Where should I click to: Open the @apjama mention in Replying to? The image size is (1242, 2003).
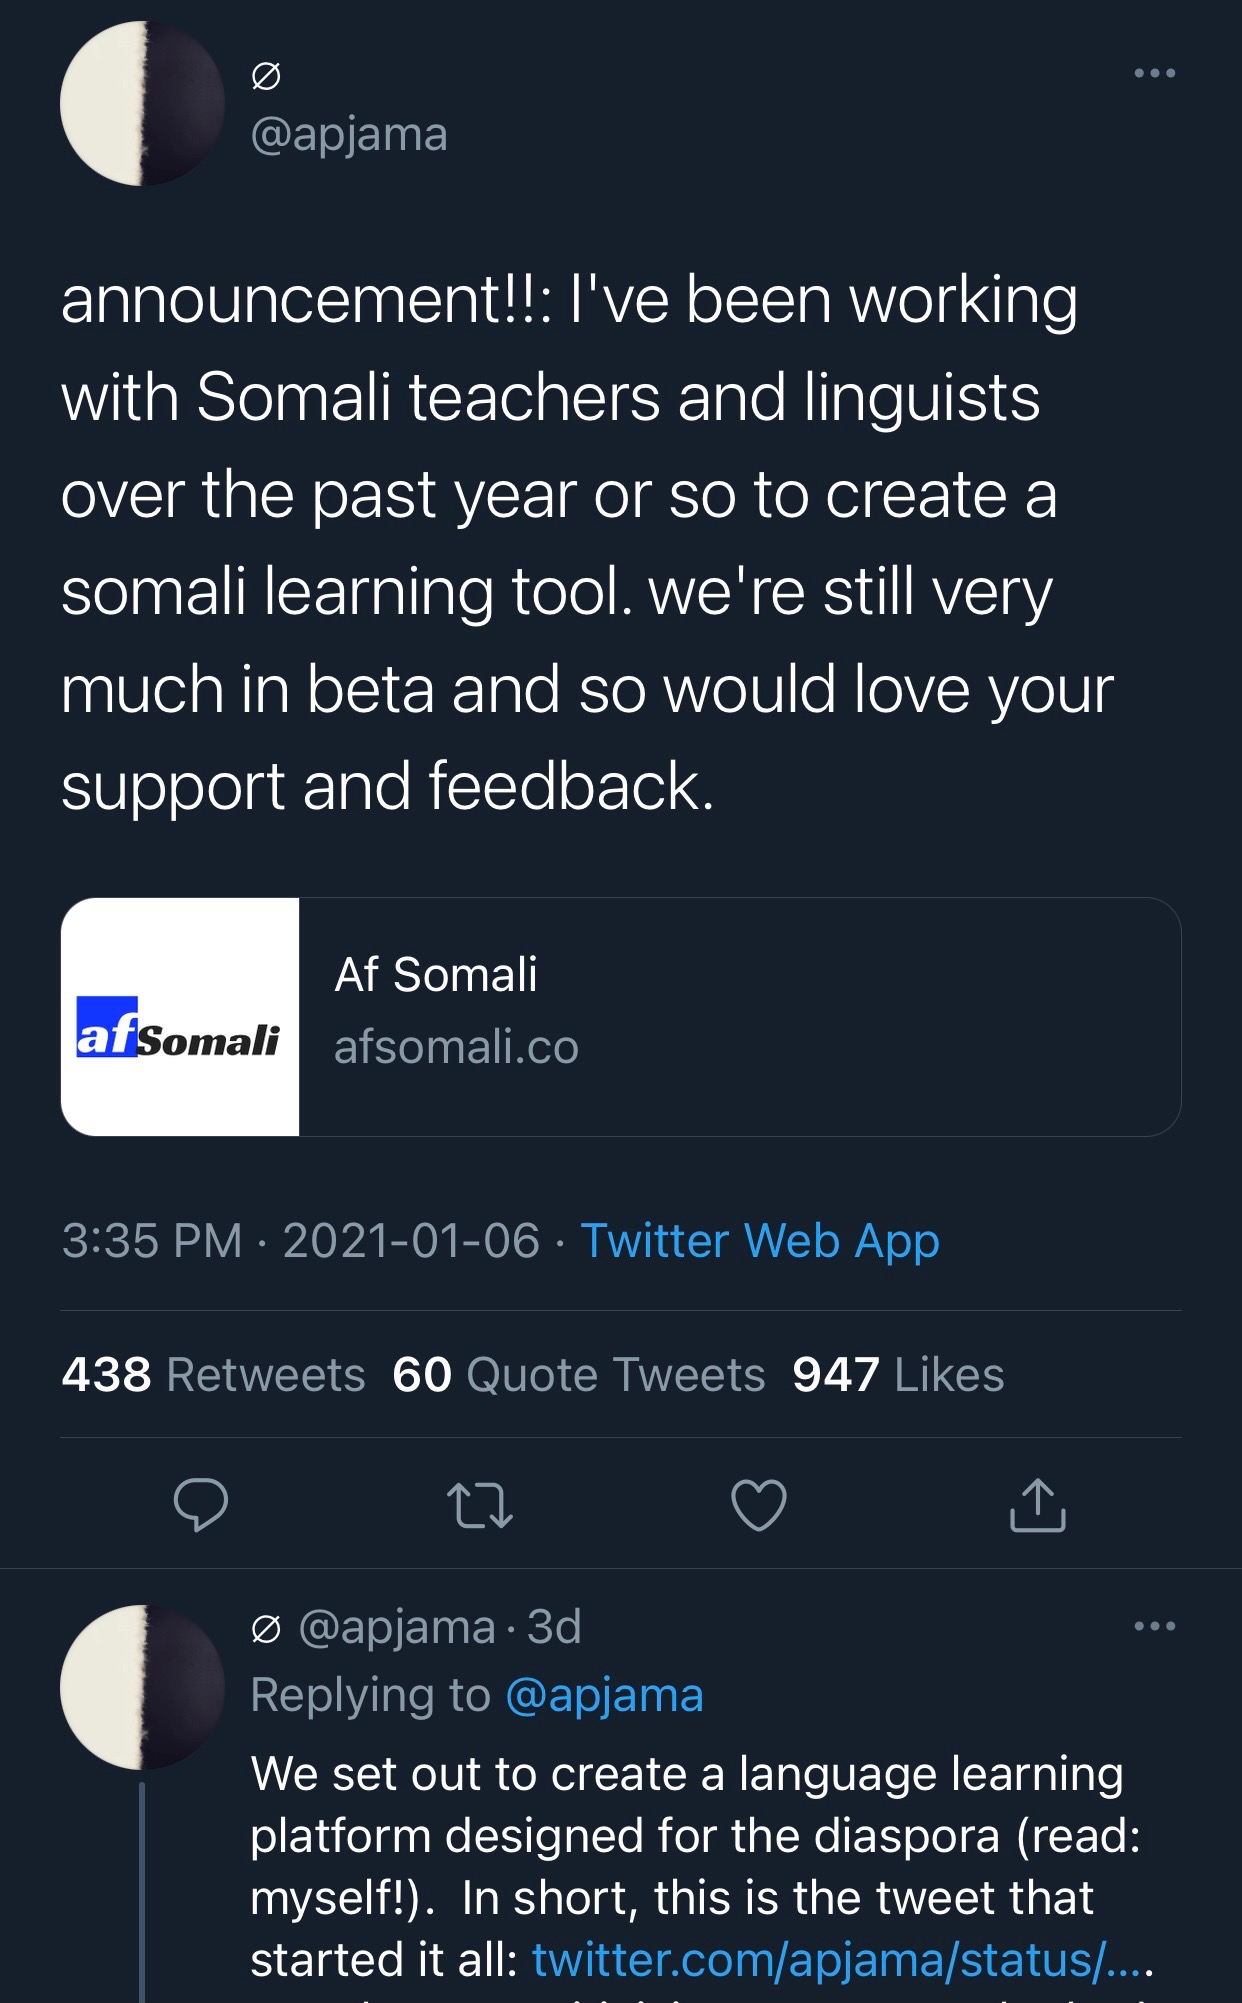604,1695
